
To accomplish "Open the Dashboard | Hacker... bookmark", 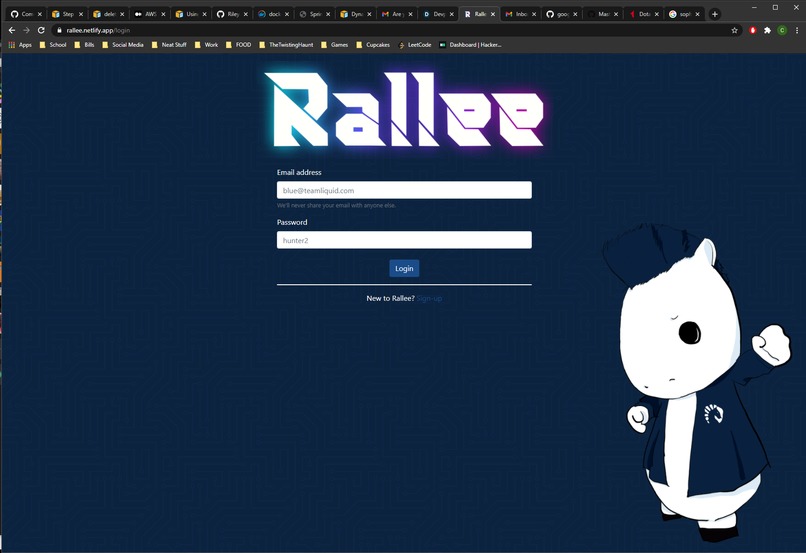I will (470, 45).
